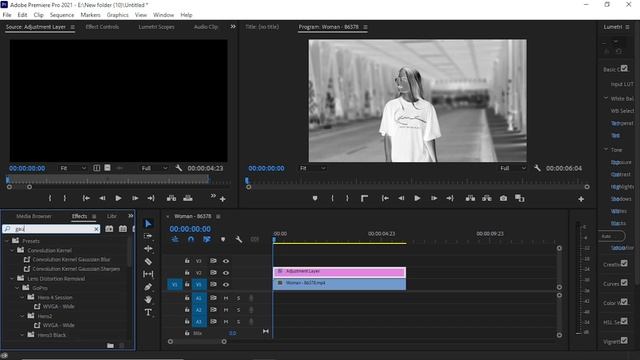Open timeline display settings wrench

pyautogui.click(x=239, y=240)
